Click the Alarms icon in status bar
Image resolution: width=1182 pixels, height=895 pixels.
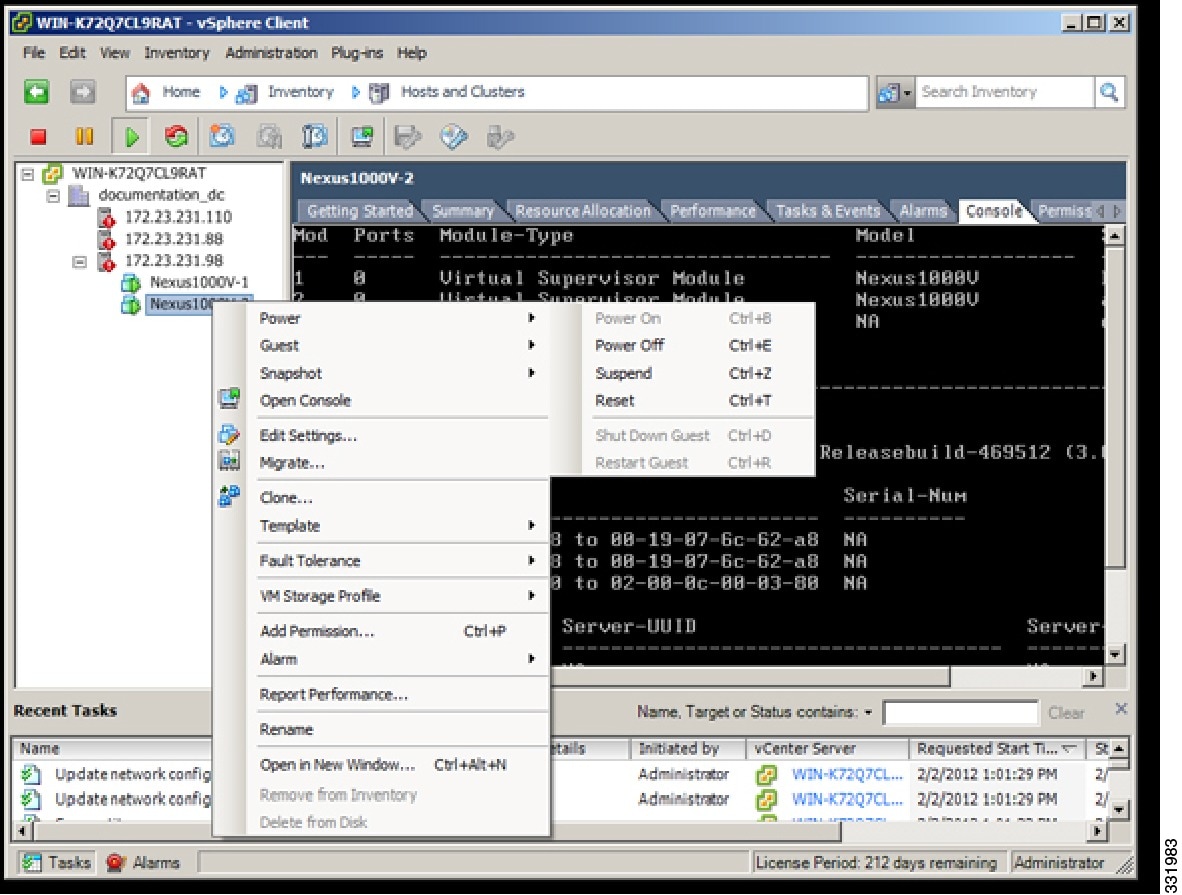click(115, 862)
